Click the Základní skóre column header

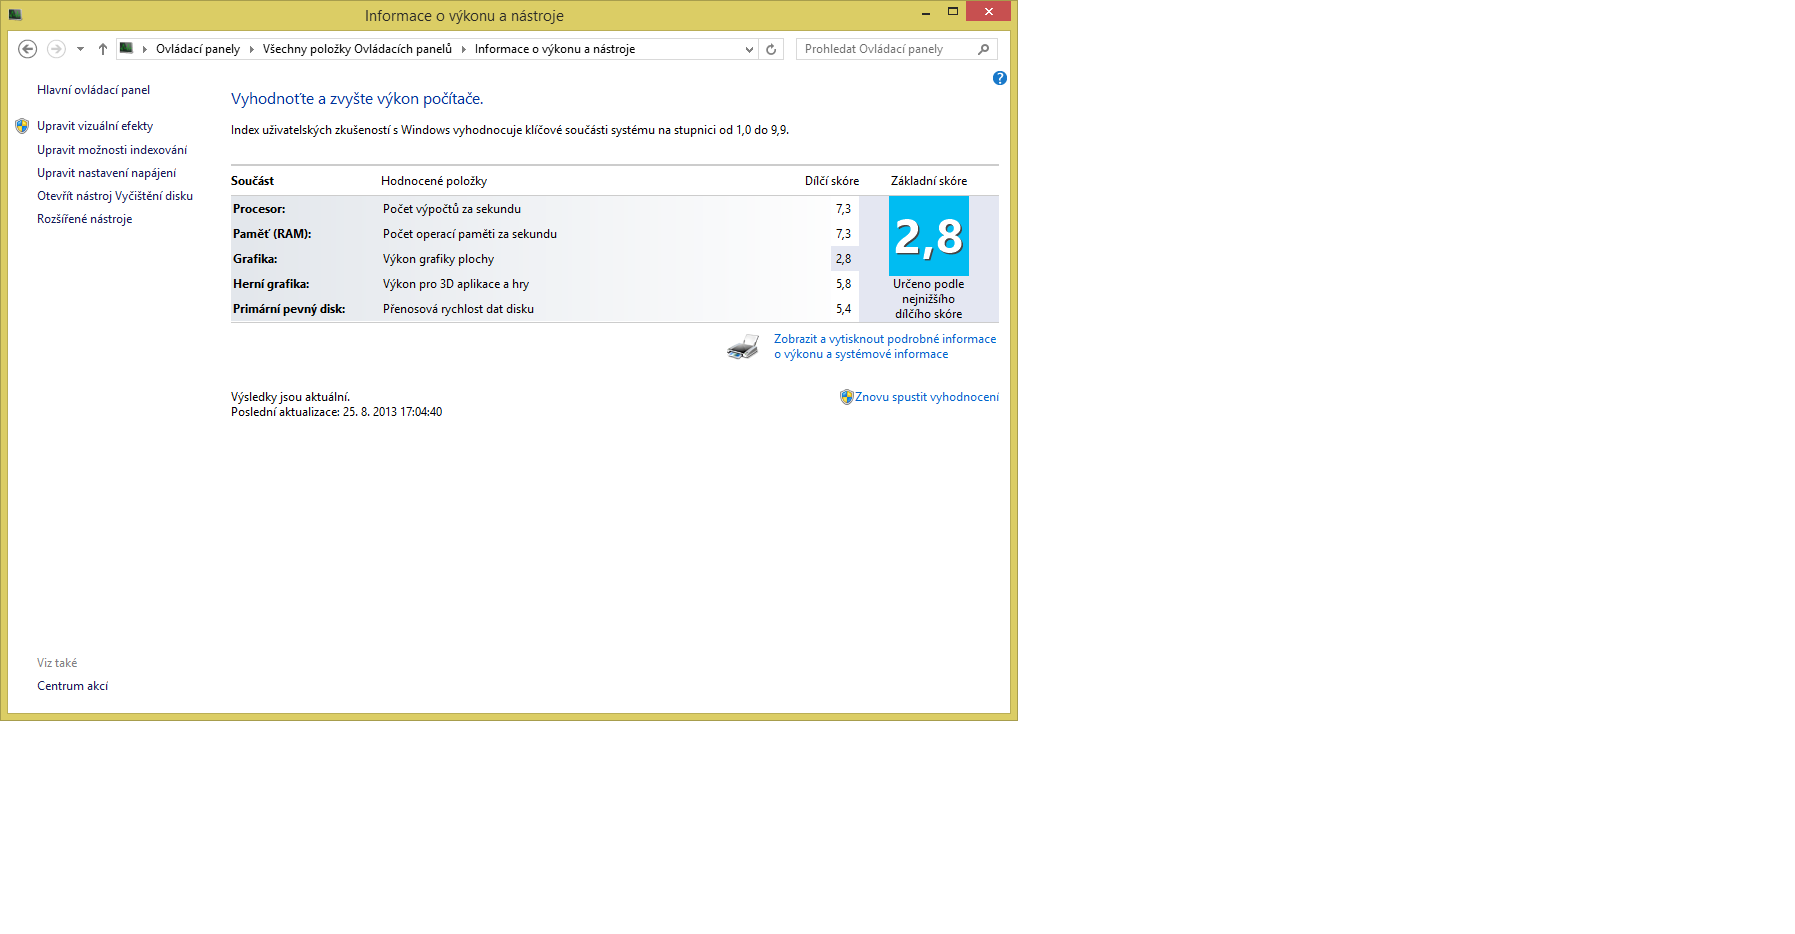pyautogui.click(x=929, y=181)
